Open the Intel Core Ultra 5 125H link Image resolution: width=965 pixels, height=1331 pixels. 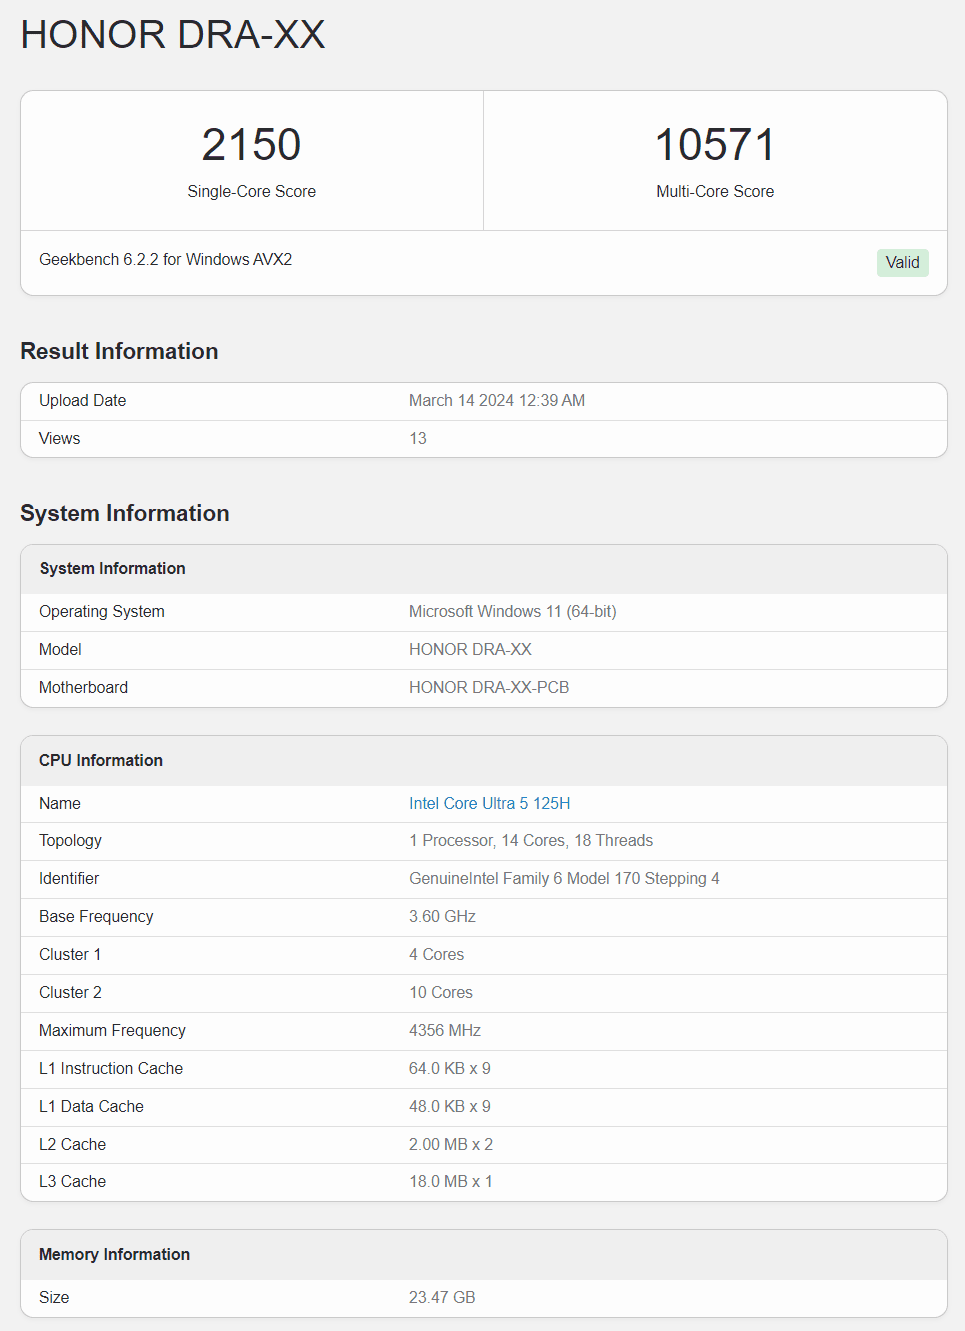click(489, 803)
